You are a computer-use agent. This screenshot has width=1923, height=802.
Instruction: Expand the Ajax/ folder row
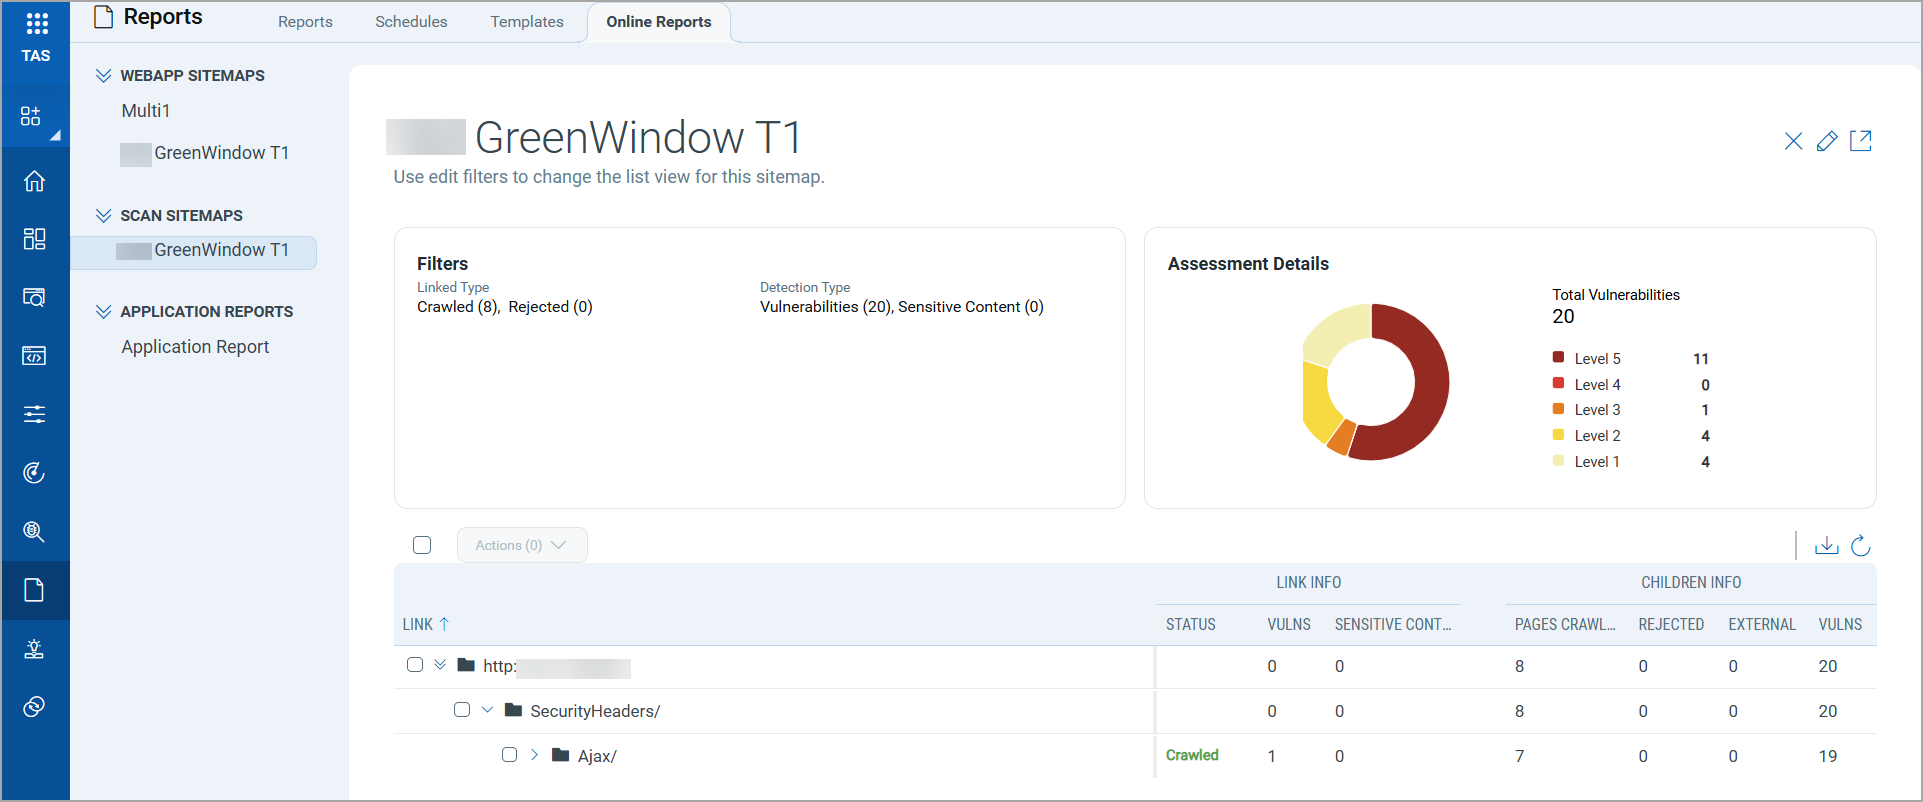pyautogui.click(x=534, y=755)
